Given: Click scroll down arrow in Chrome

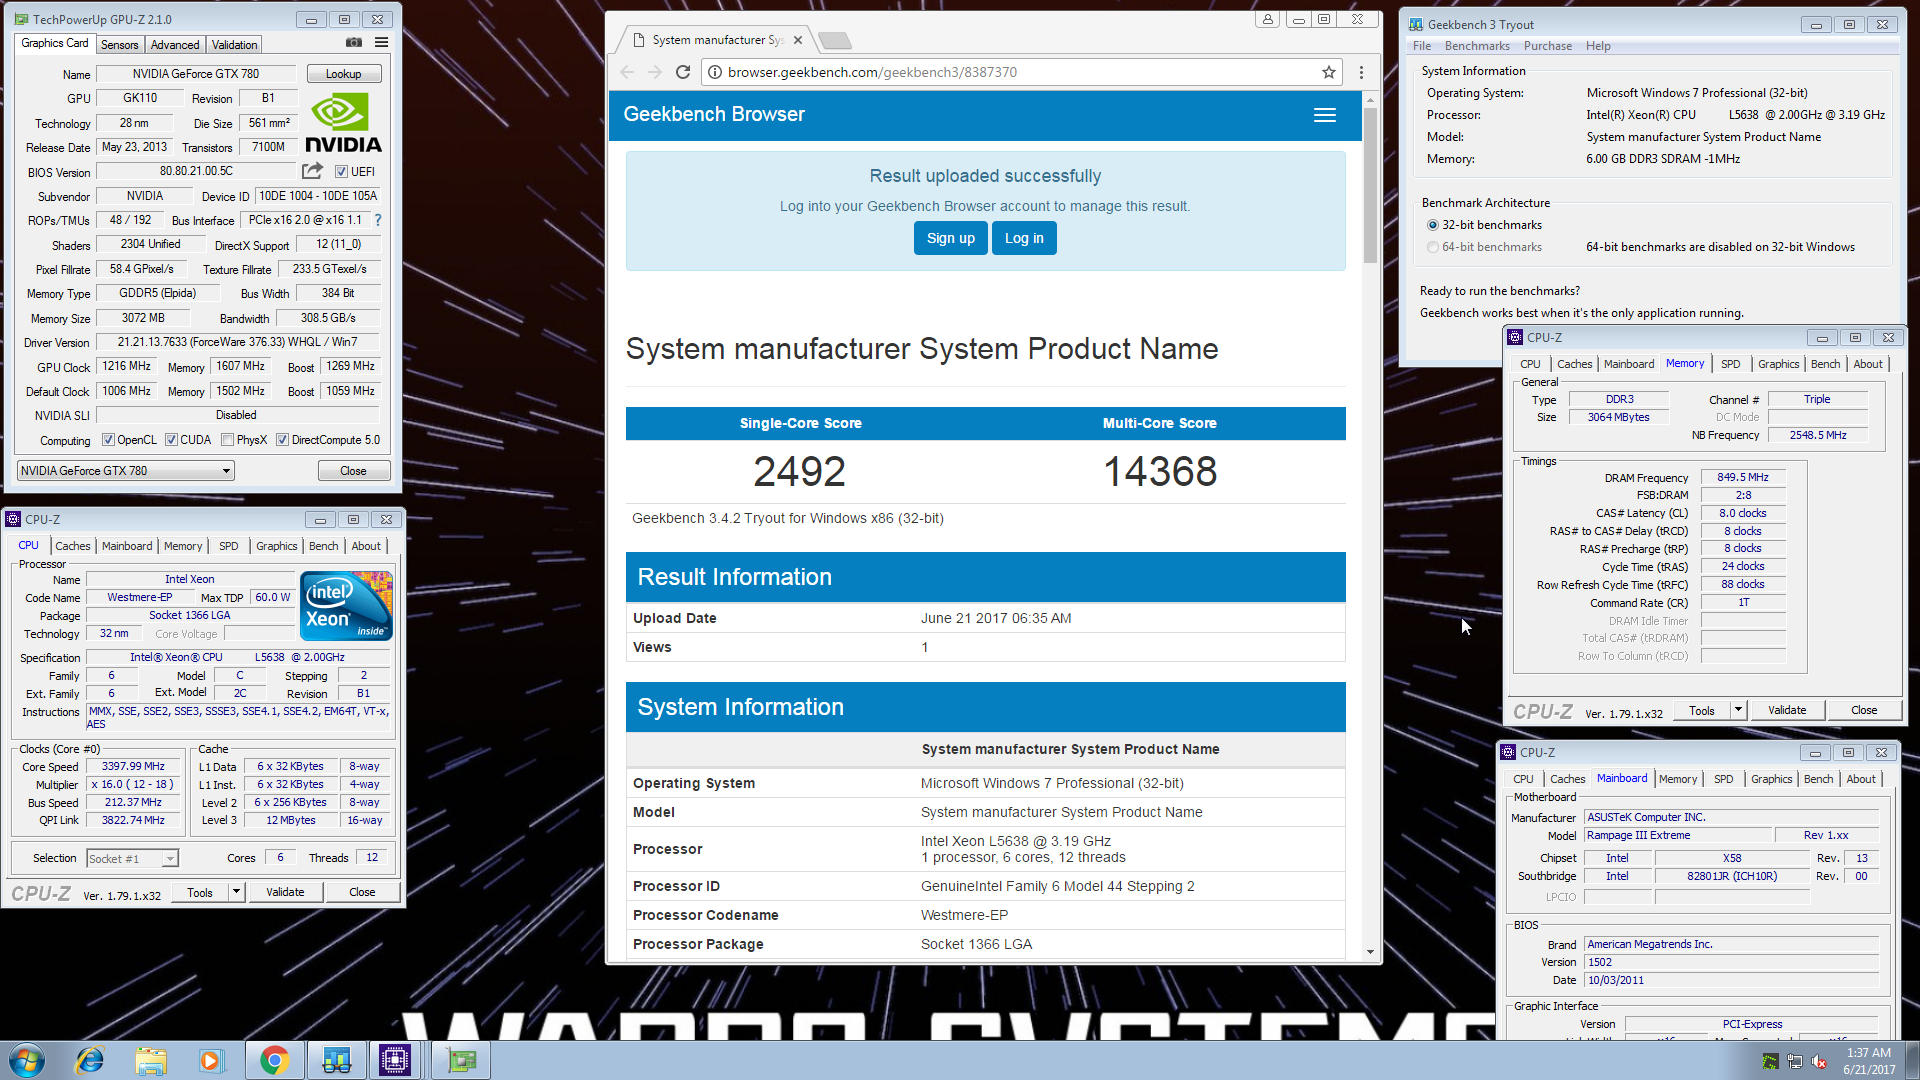Looking at the screenshot, I should (1370, 952).
